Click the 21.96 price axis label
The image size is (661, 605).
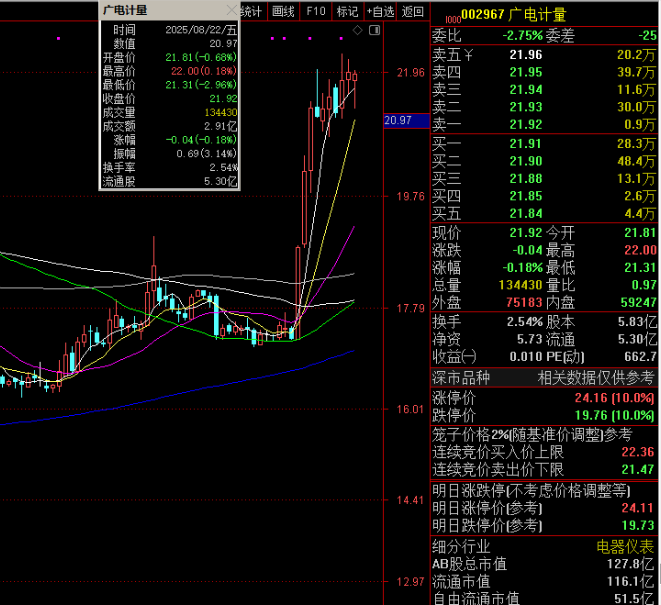click(x=411, y=73)
